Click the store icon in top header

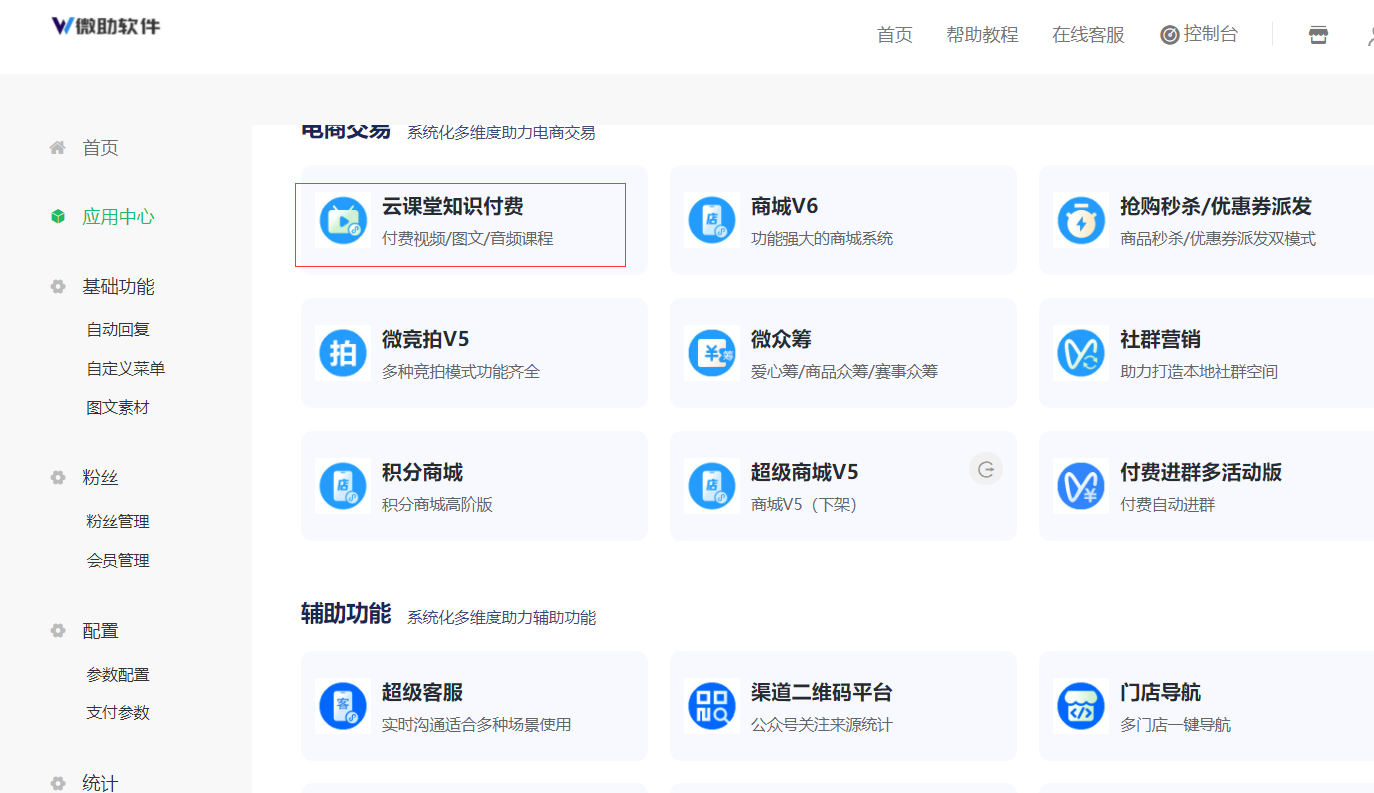click(x=1318, y=35)
